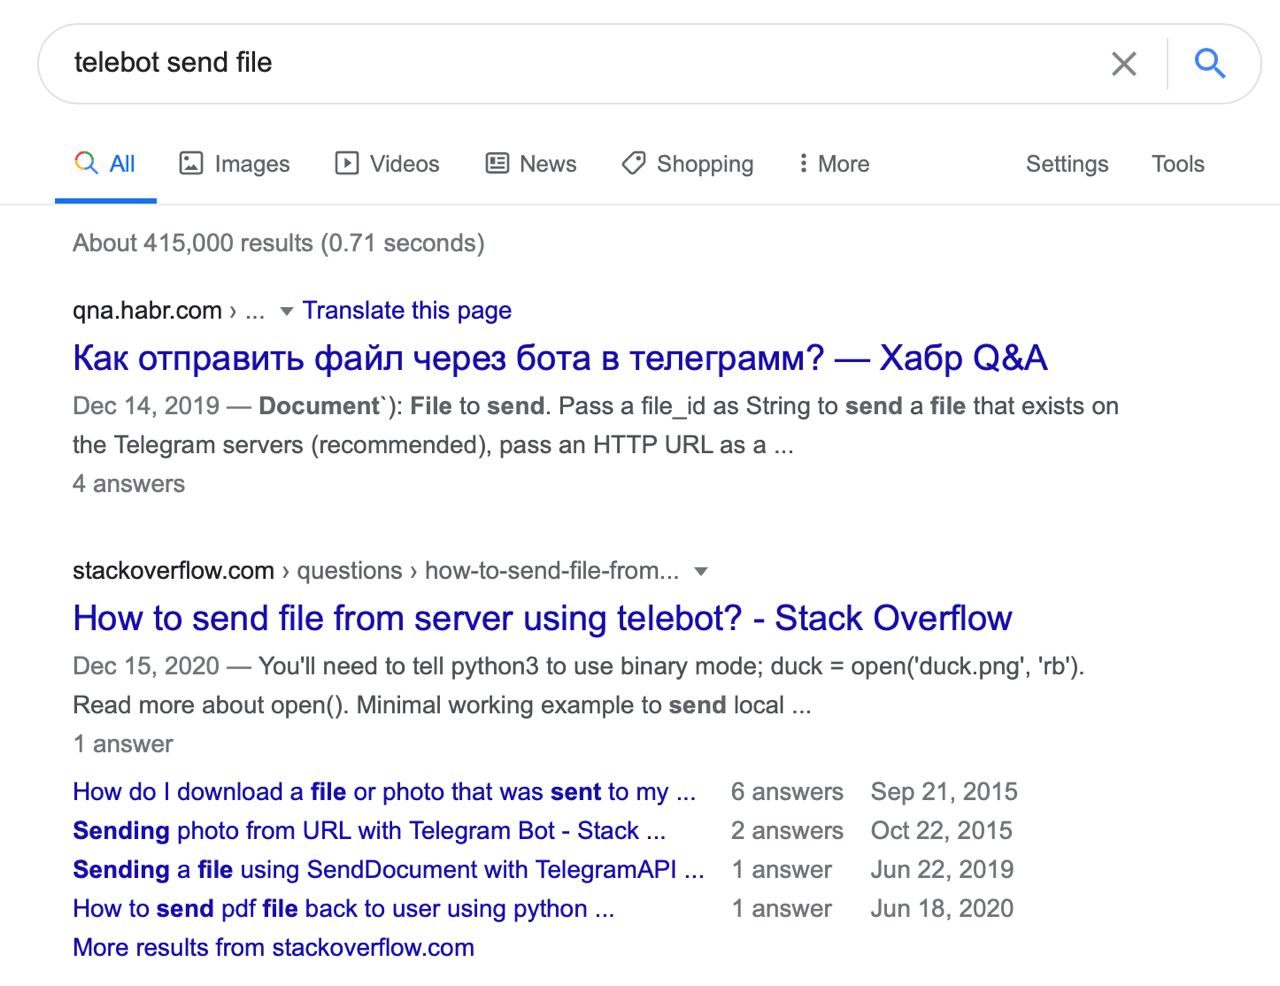Click the About 415,000 results text
The width and height of the screenshot is (1280, 986).
(278, 243)
